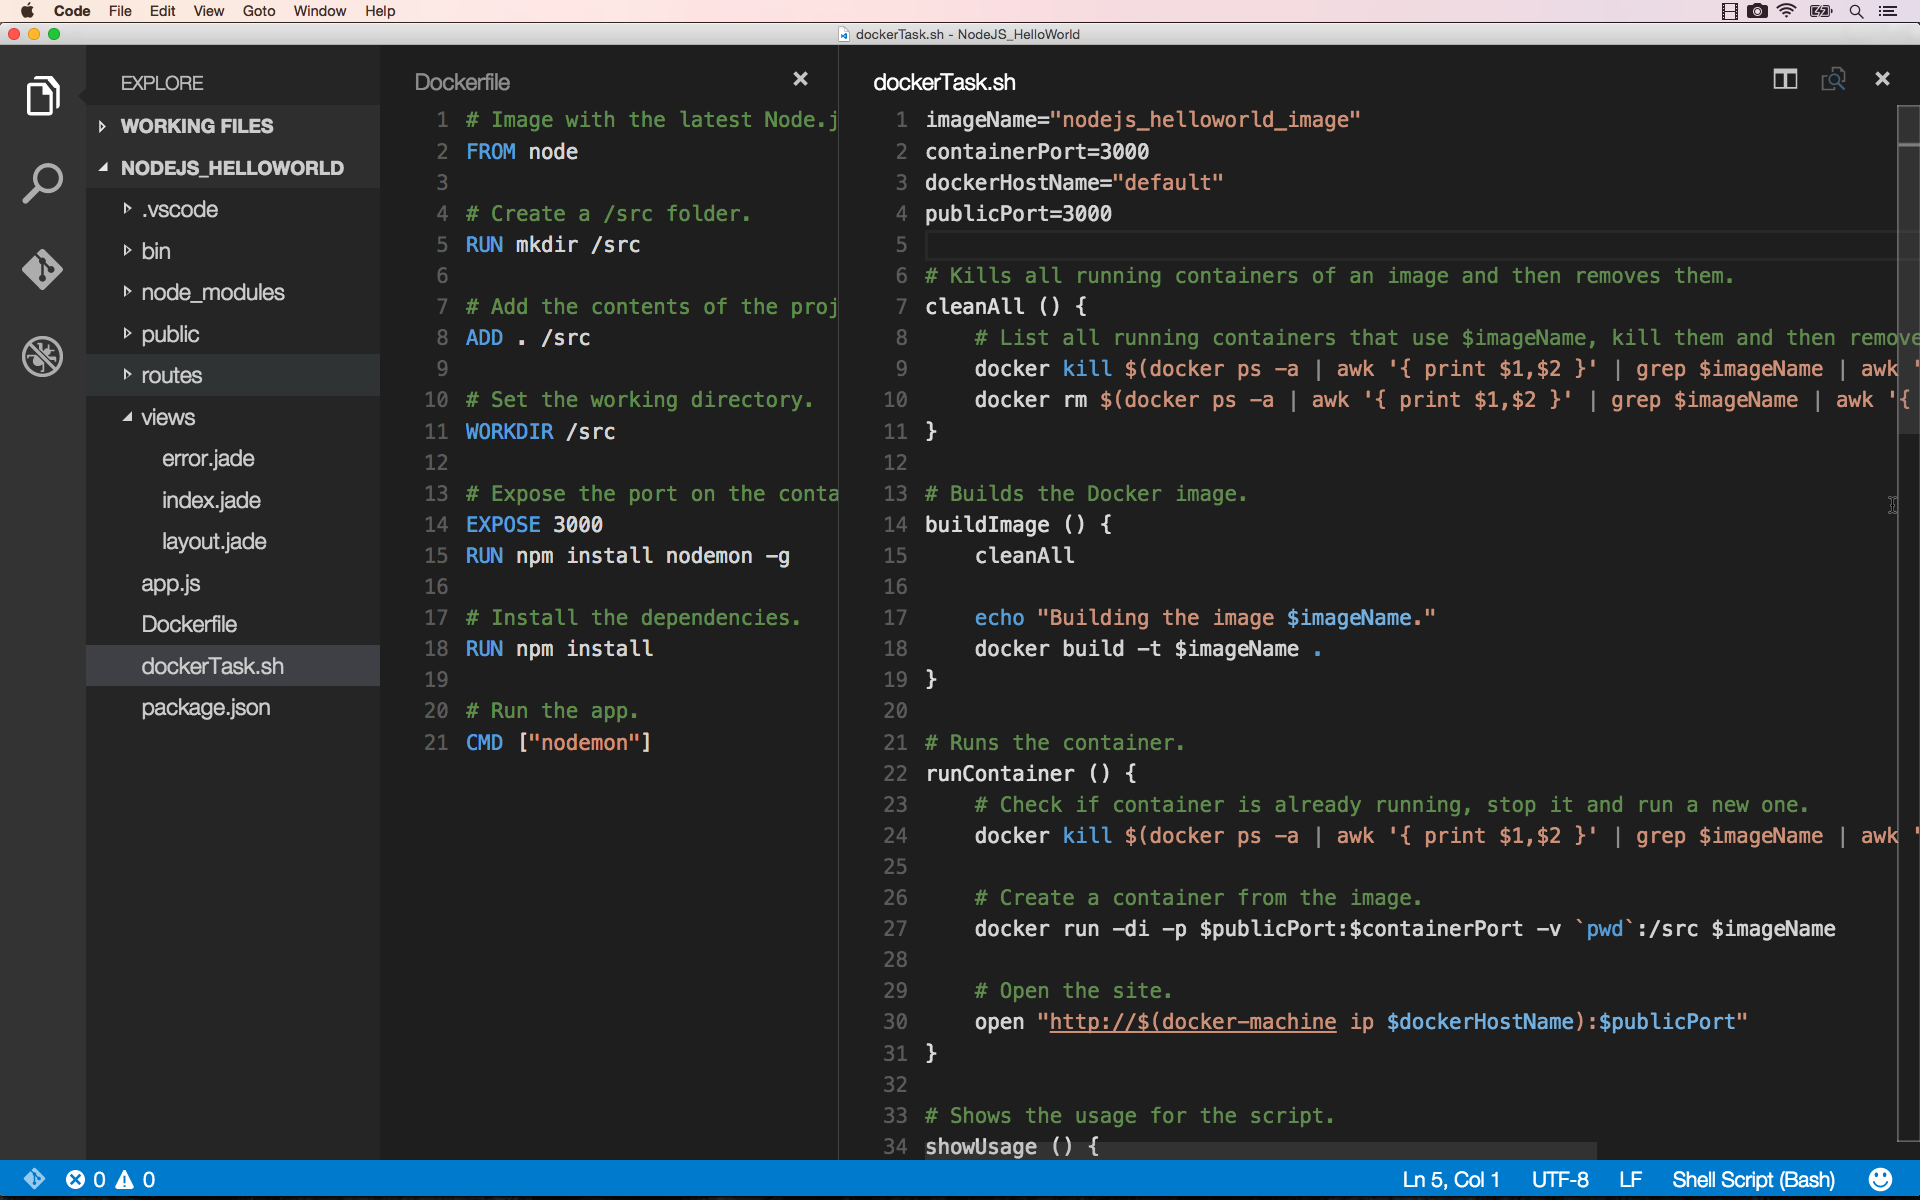Open the Edit menu
This screenshot has width=1920, height=1200.
click(162, 11)
